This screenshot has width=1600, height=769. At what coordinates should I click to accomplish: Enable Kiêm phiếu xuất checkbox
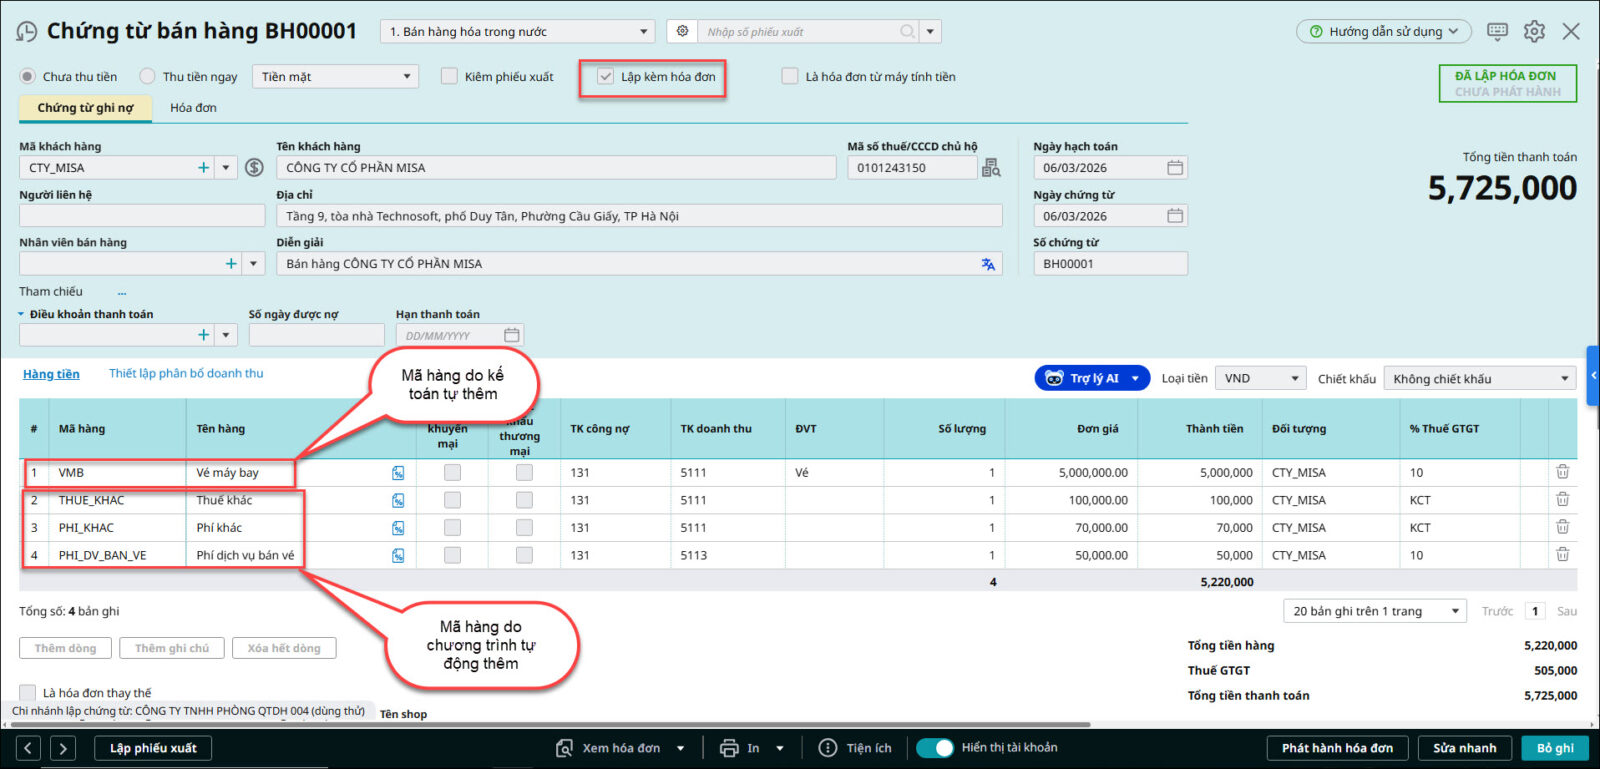tap(449, 77)
